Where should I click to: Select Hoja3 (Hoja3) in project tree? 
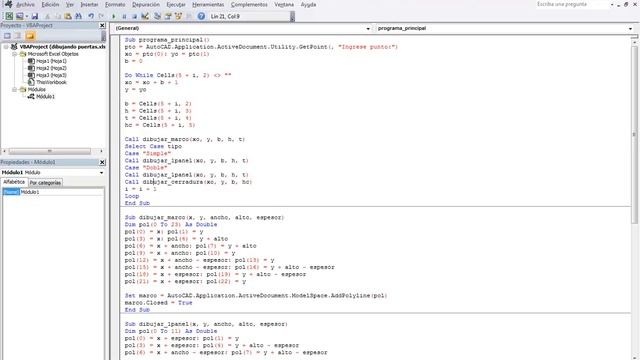coord(51,75)
